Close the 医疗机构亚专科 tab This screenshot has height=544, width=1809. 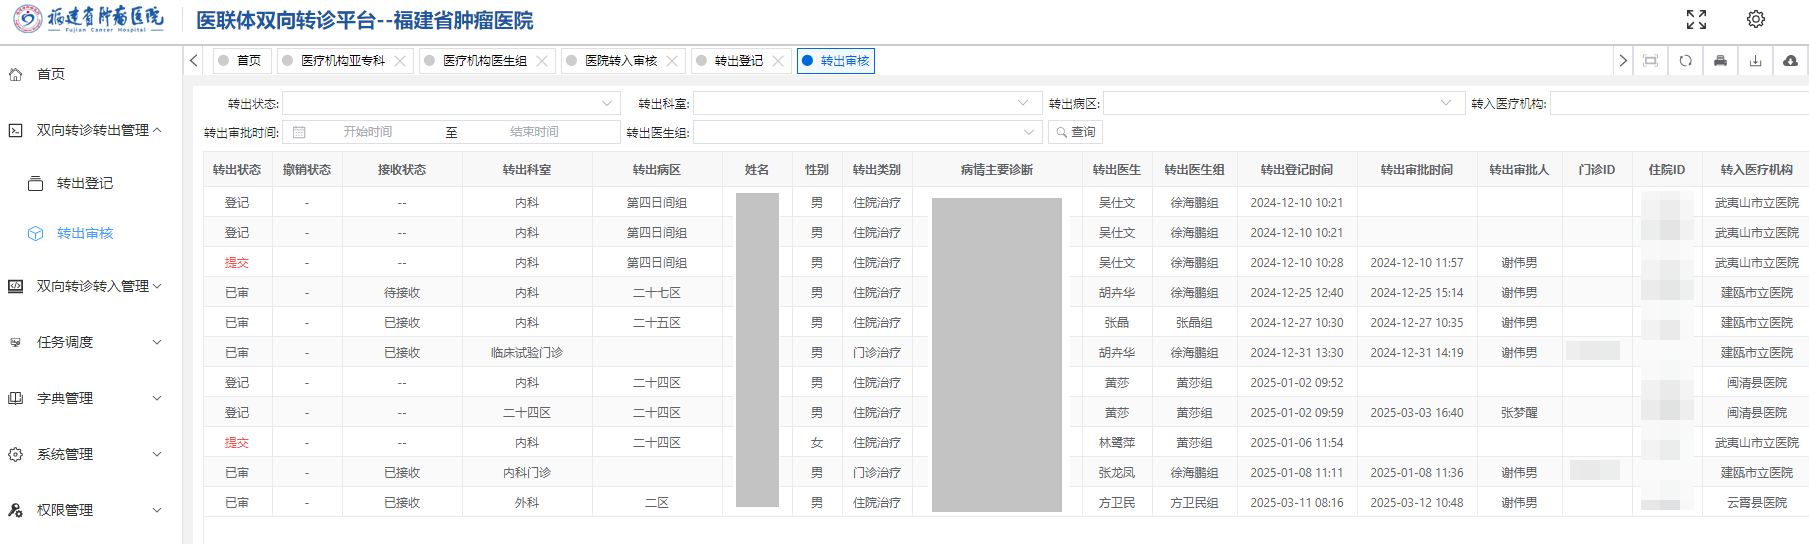tap(400, 61)
